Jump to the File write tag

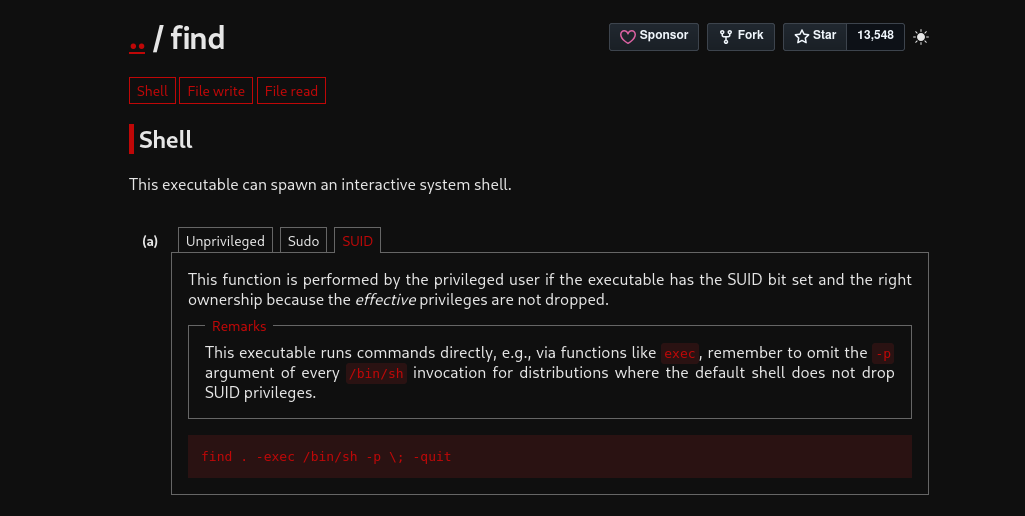coord(216,91)
